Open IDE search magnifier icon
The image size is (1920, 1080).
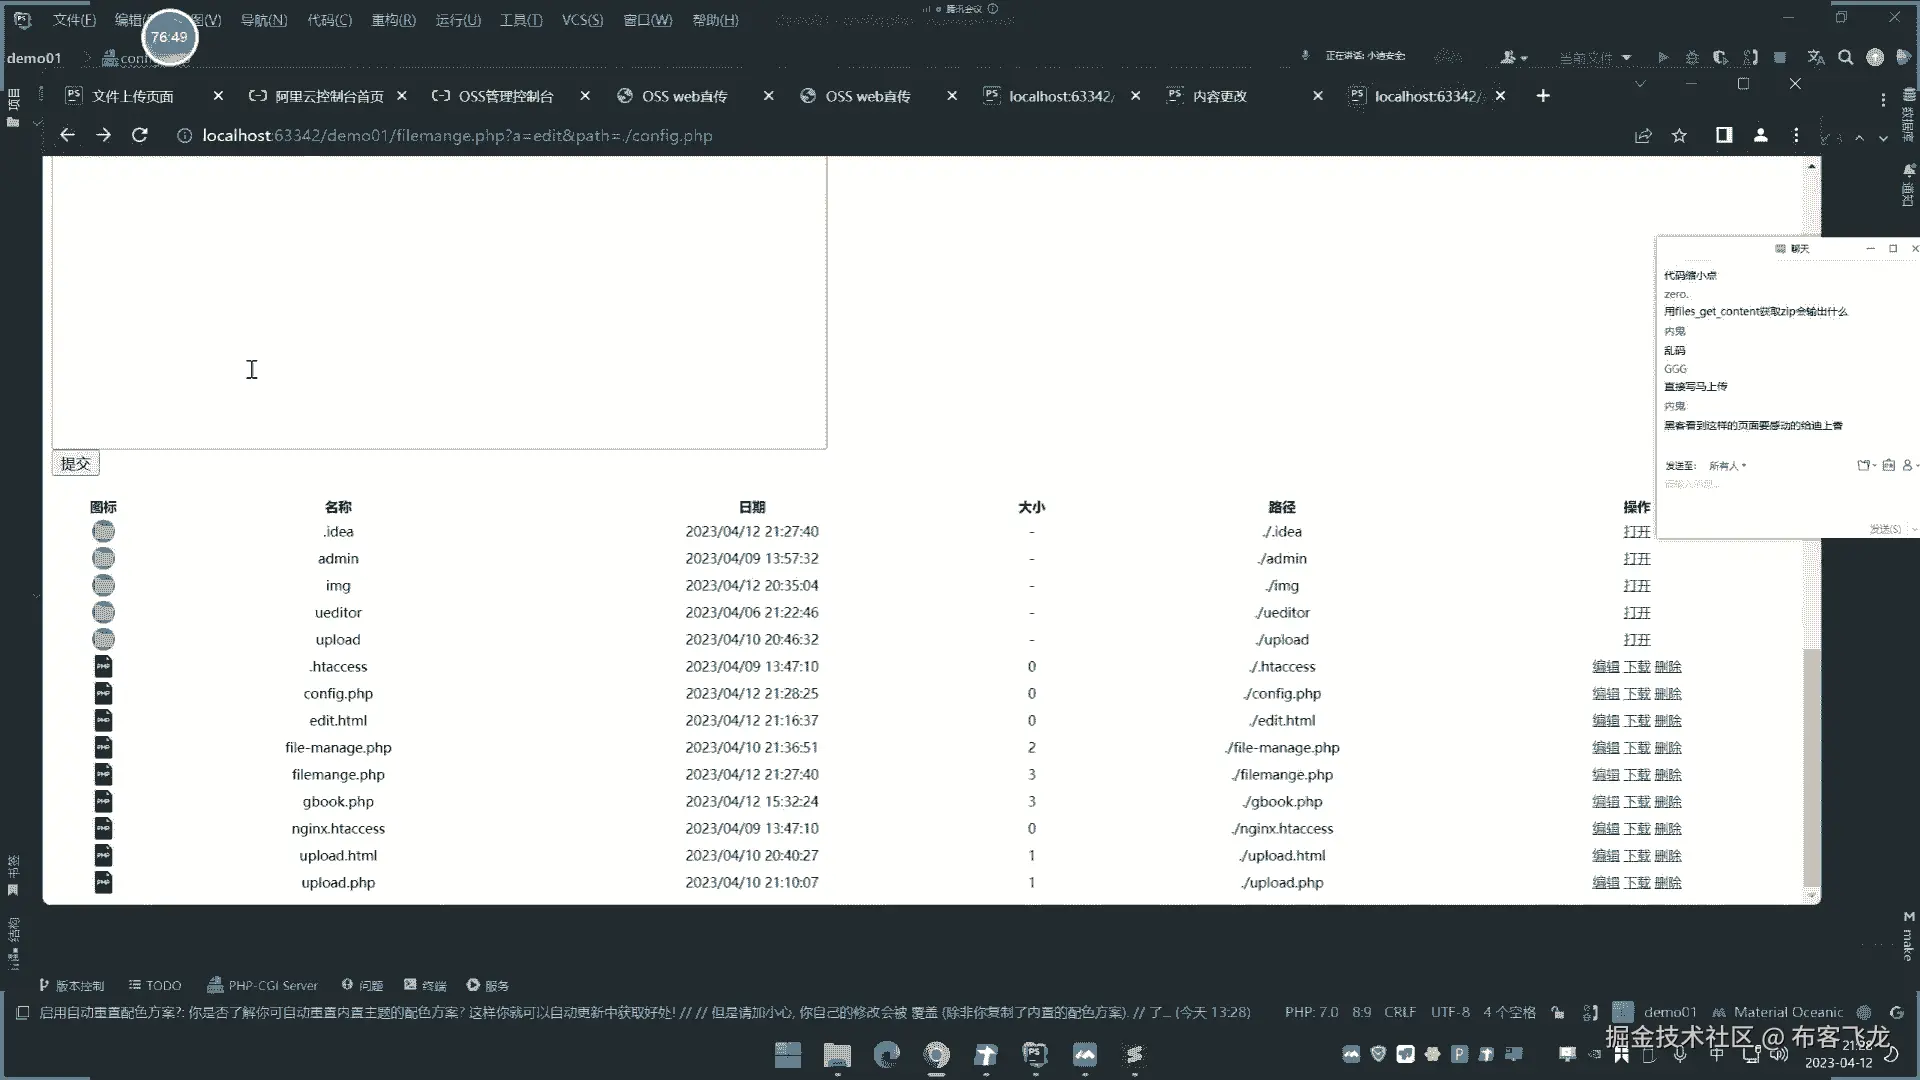tap(1846, 57)
